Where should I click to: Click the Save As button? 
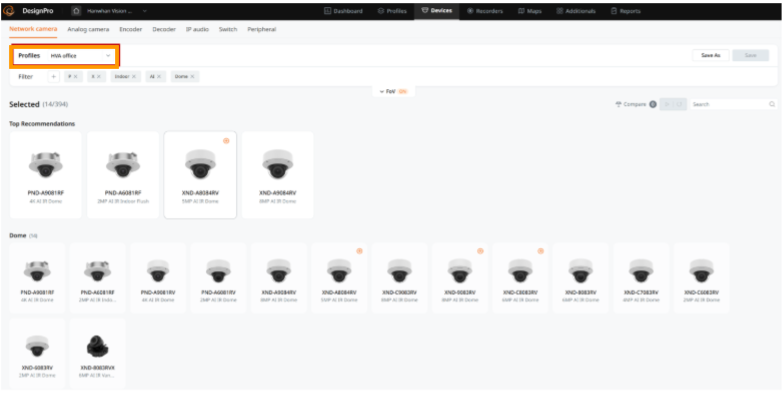(710, 56)
